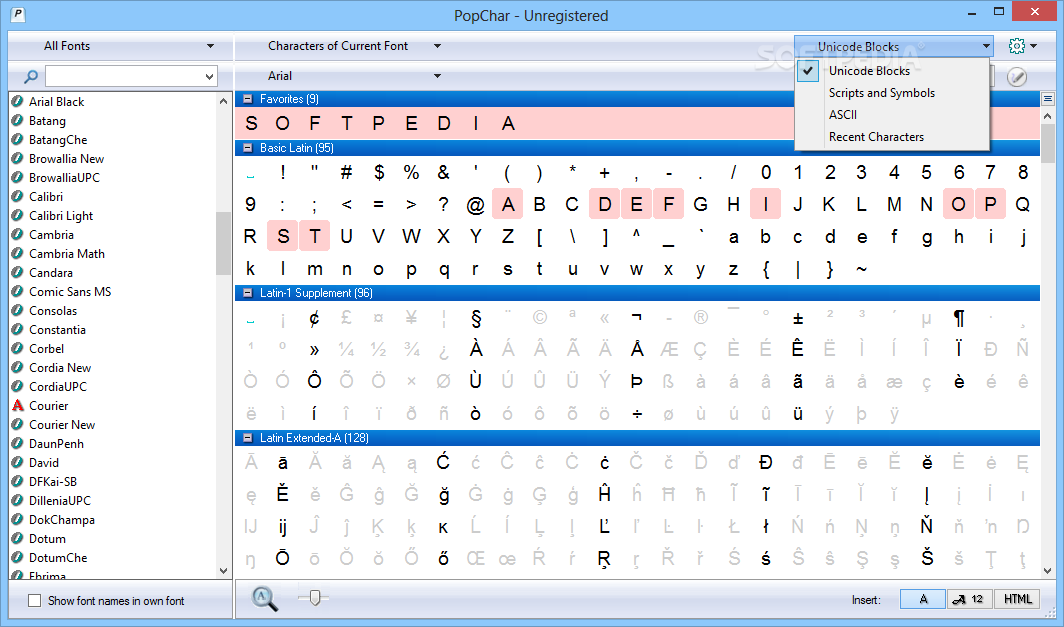Pick the at sign @ character
Screen dimensions: 1064x627
[476, 204]
